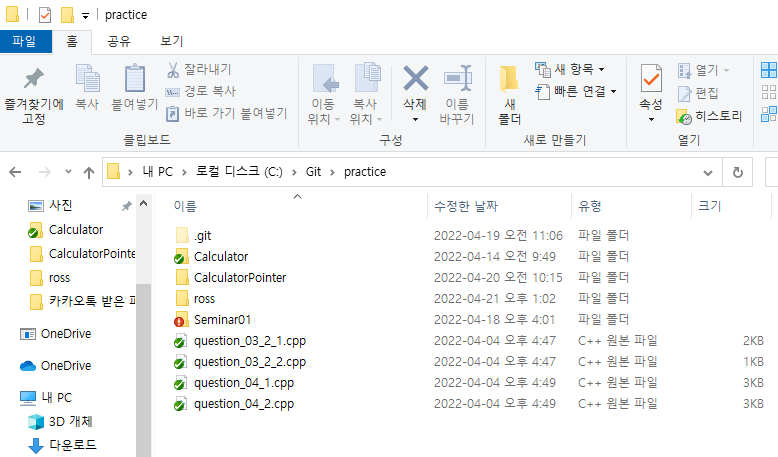This screenshot has width=778, height=457.
Task: Click the Cut scissors icon
Action: click(x=173, y=70)
